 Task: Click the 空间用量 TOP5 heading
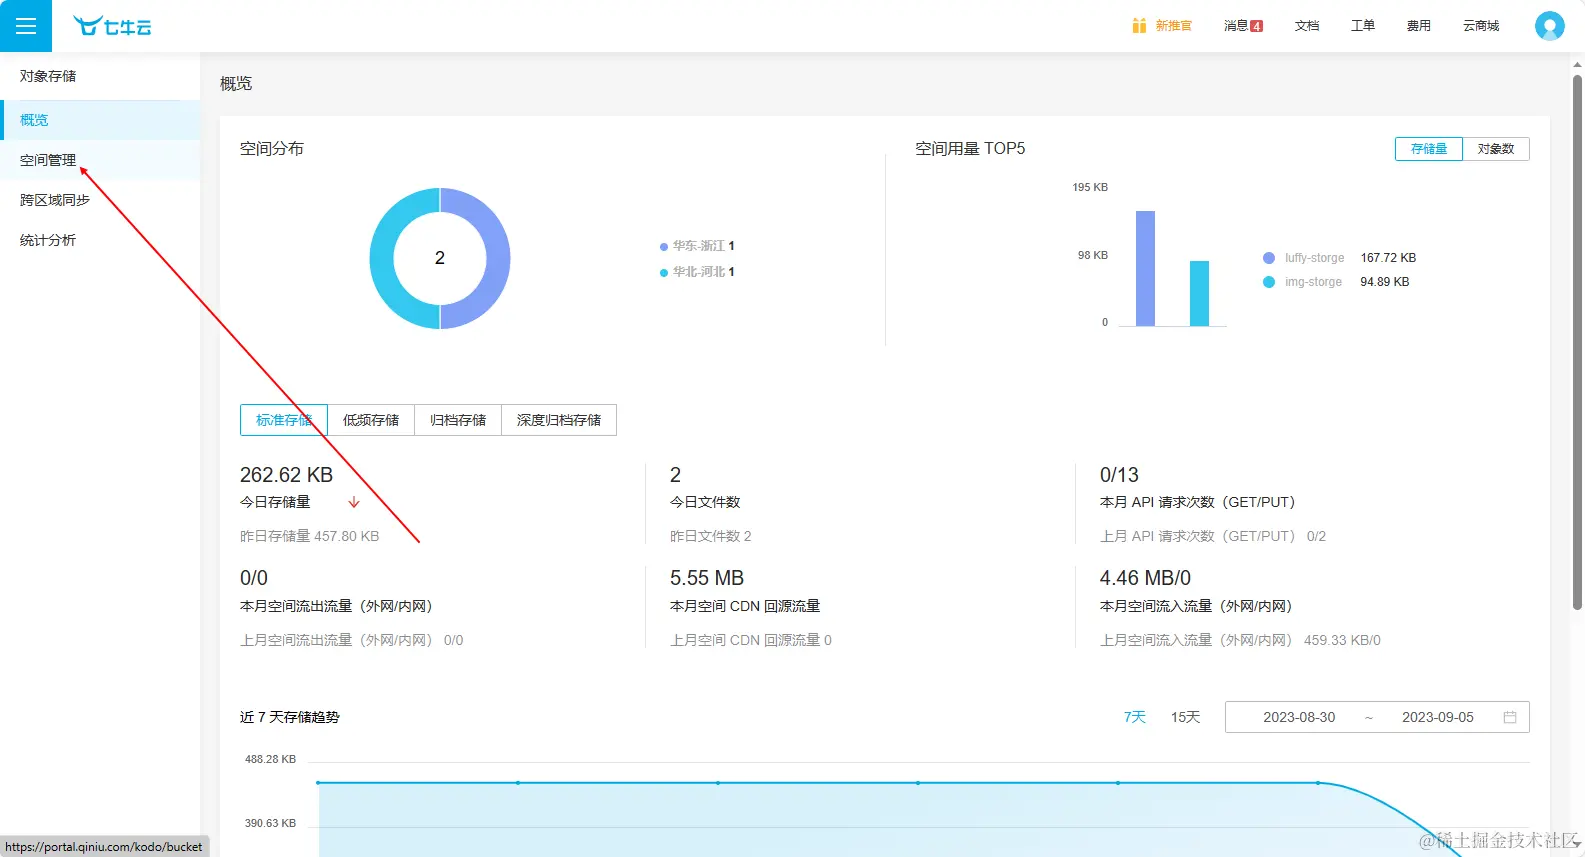pos(970,148)
